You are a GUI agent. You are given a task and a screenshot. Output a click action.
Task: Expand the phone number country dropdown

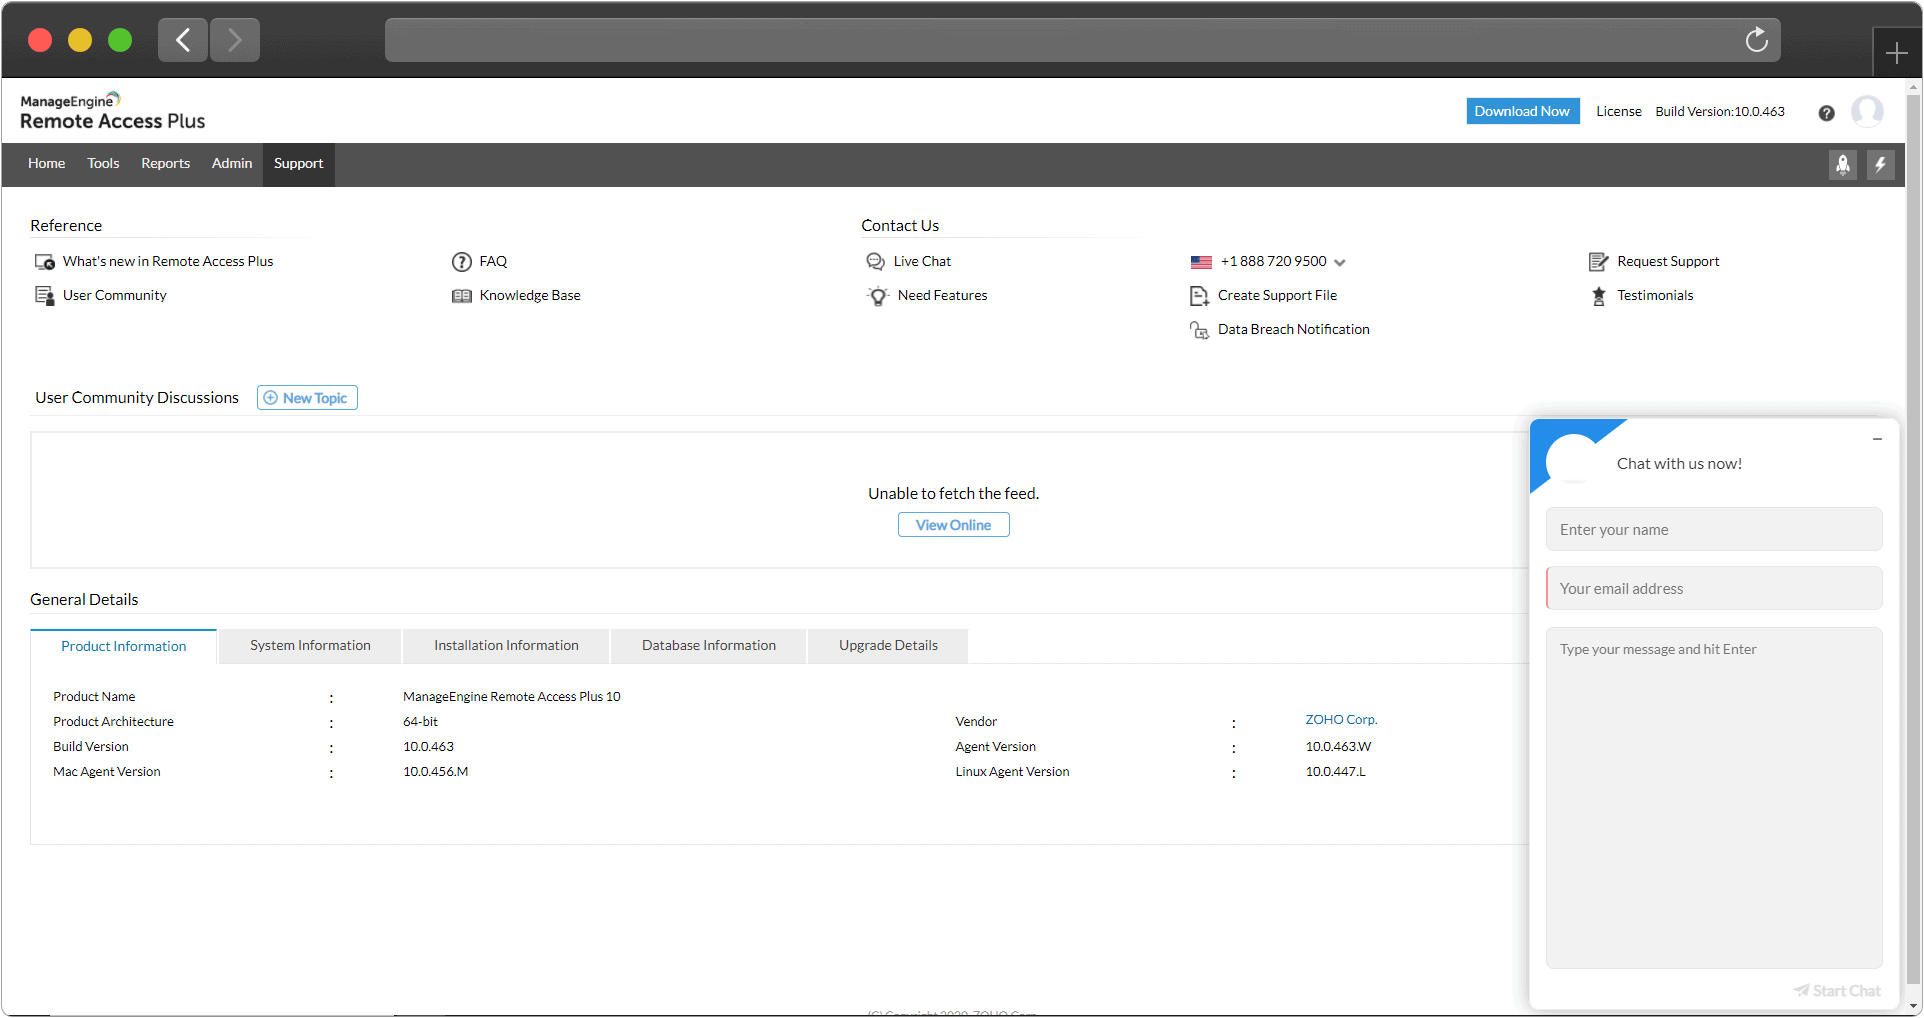(x=1340, y=263)
